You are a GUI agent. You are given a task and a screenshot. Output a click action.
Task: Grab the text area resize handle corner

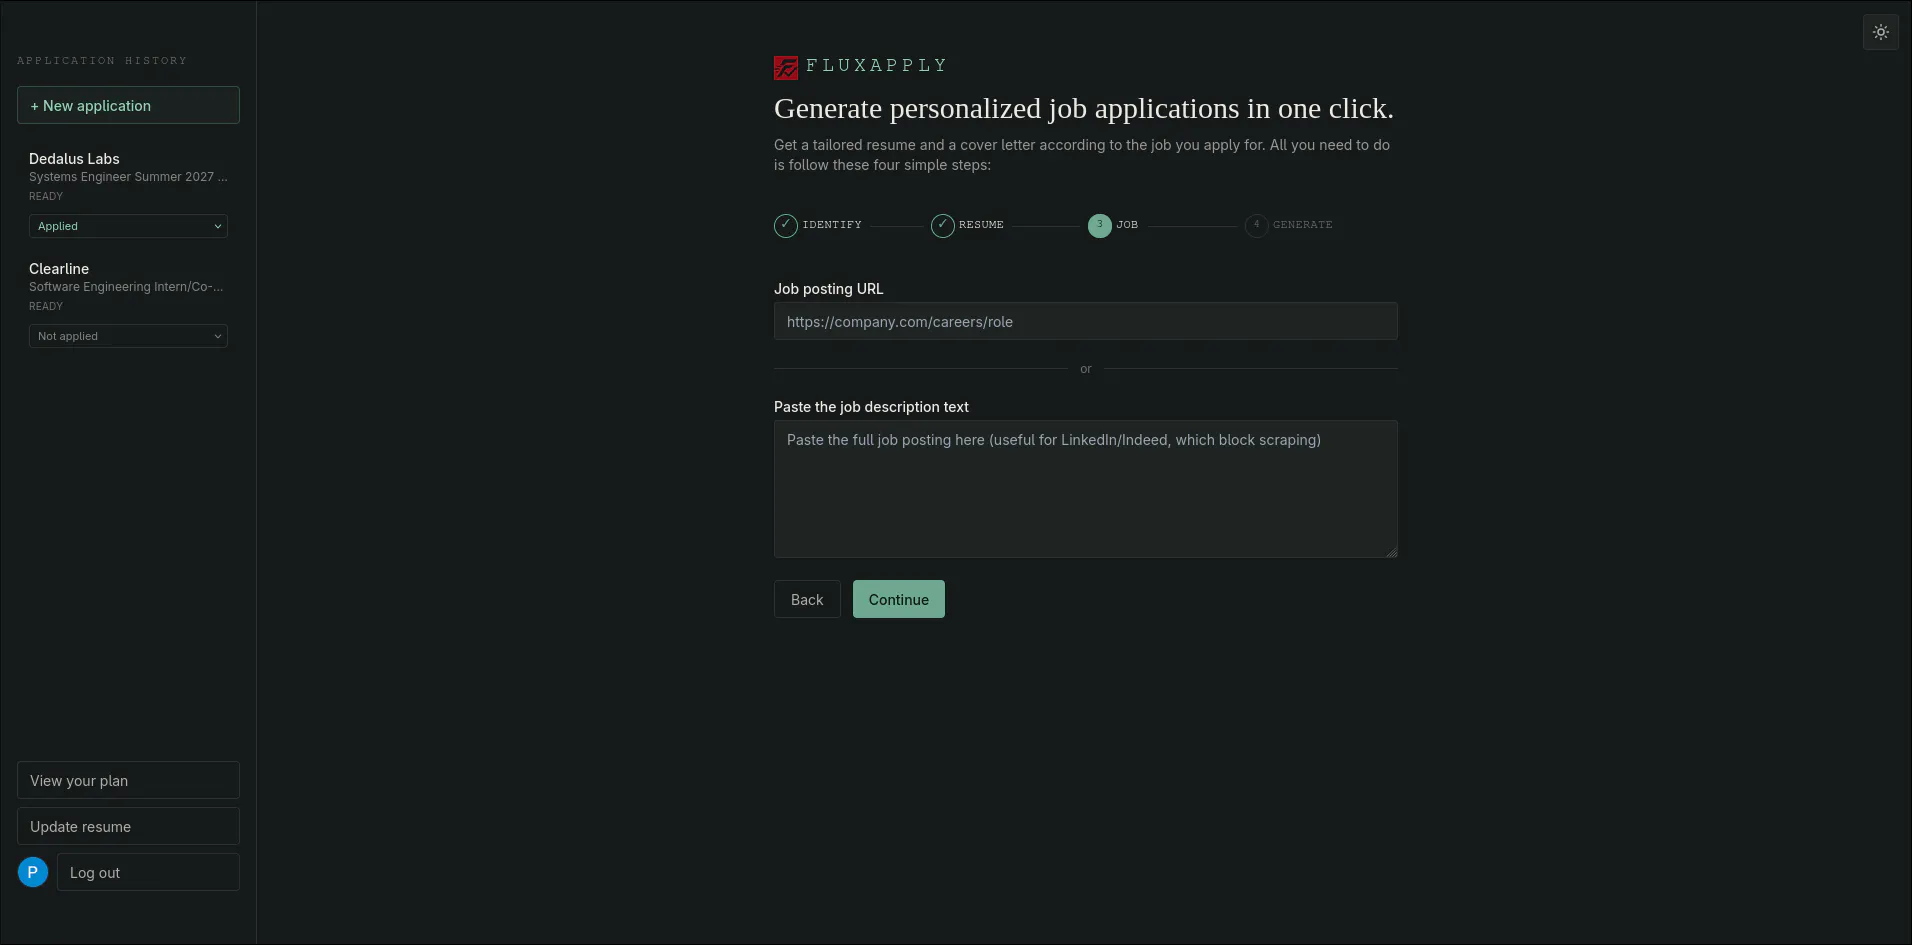click(1391, 551)
